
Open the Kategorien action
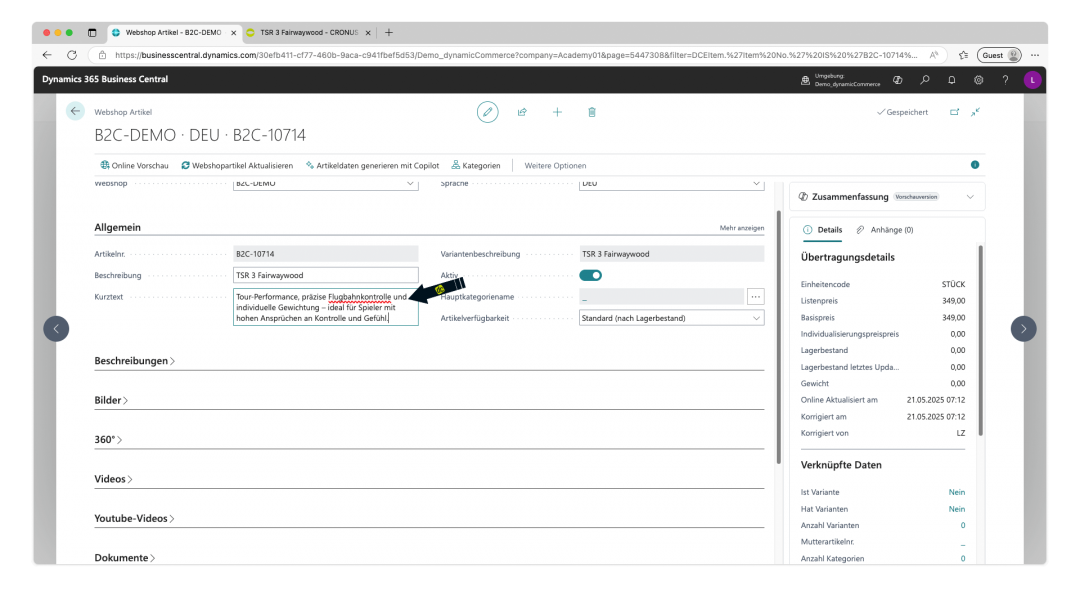point(476,165)
